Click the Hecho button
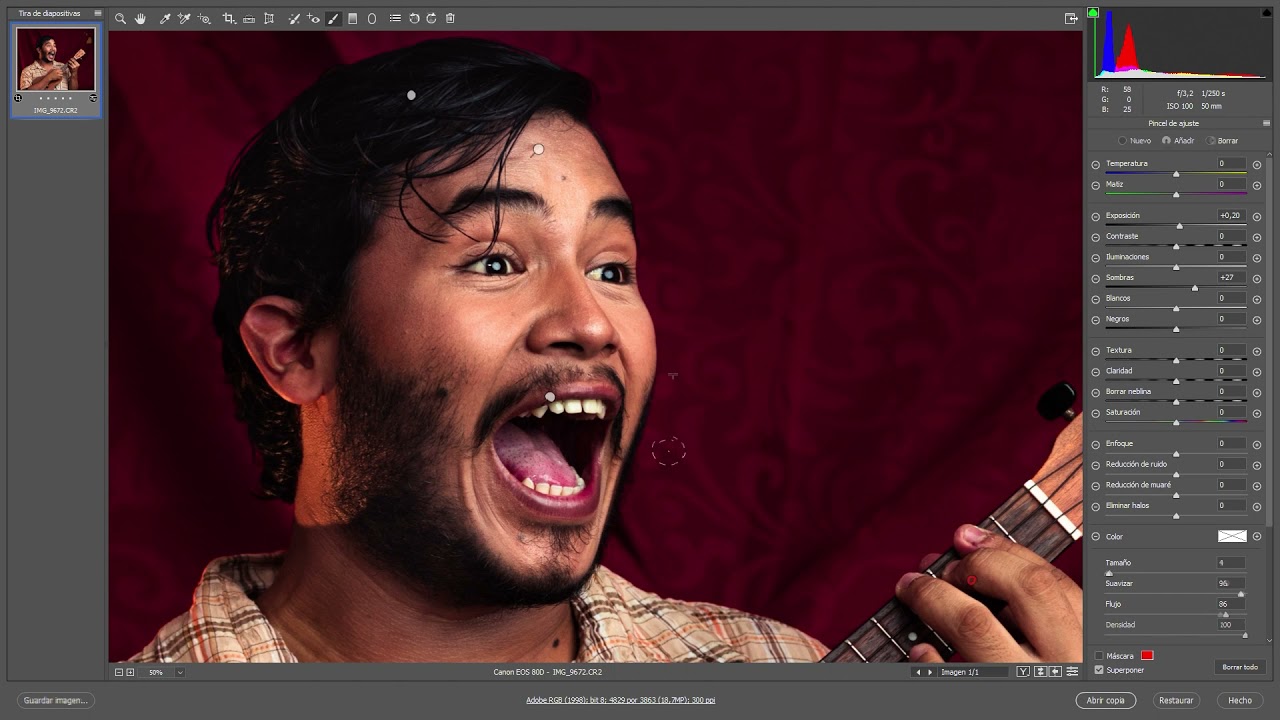 (x=1240, y=700)
